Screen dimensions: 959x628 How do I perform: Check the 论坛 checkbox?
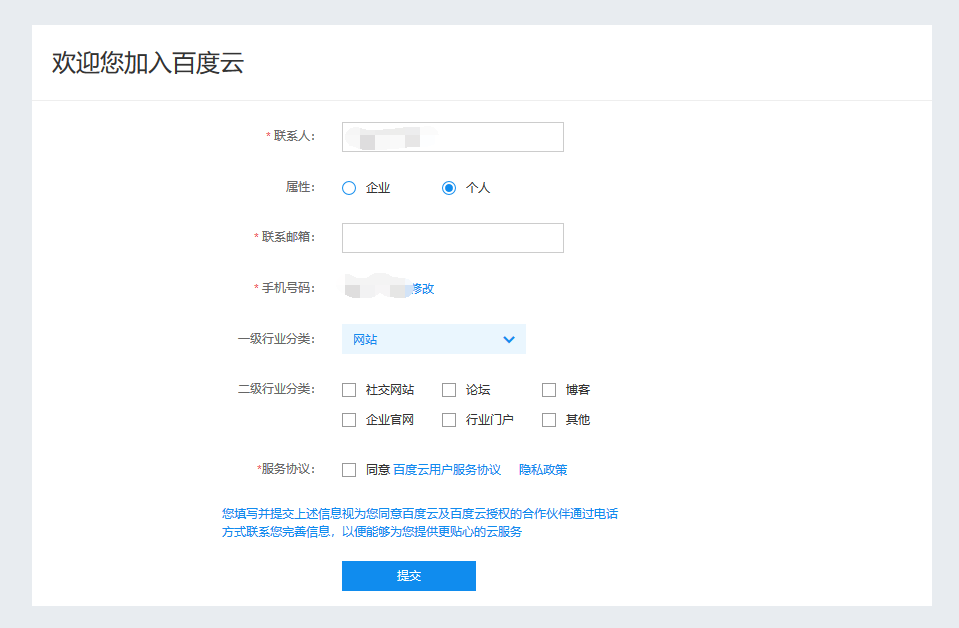[x=449, y=390]
